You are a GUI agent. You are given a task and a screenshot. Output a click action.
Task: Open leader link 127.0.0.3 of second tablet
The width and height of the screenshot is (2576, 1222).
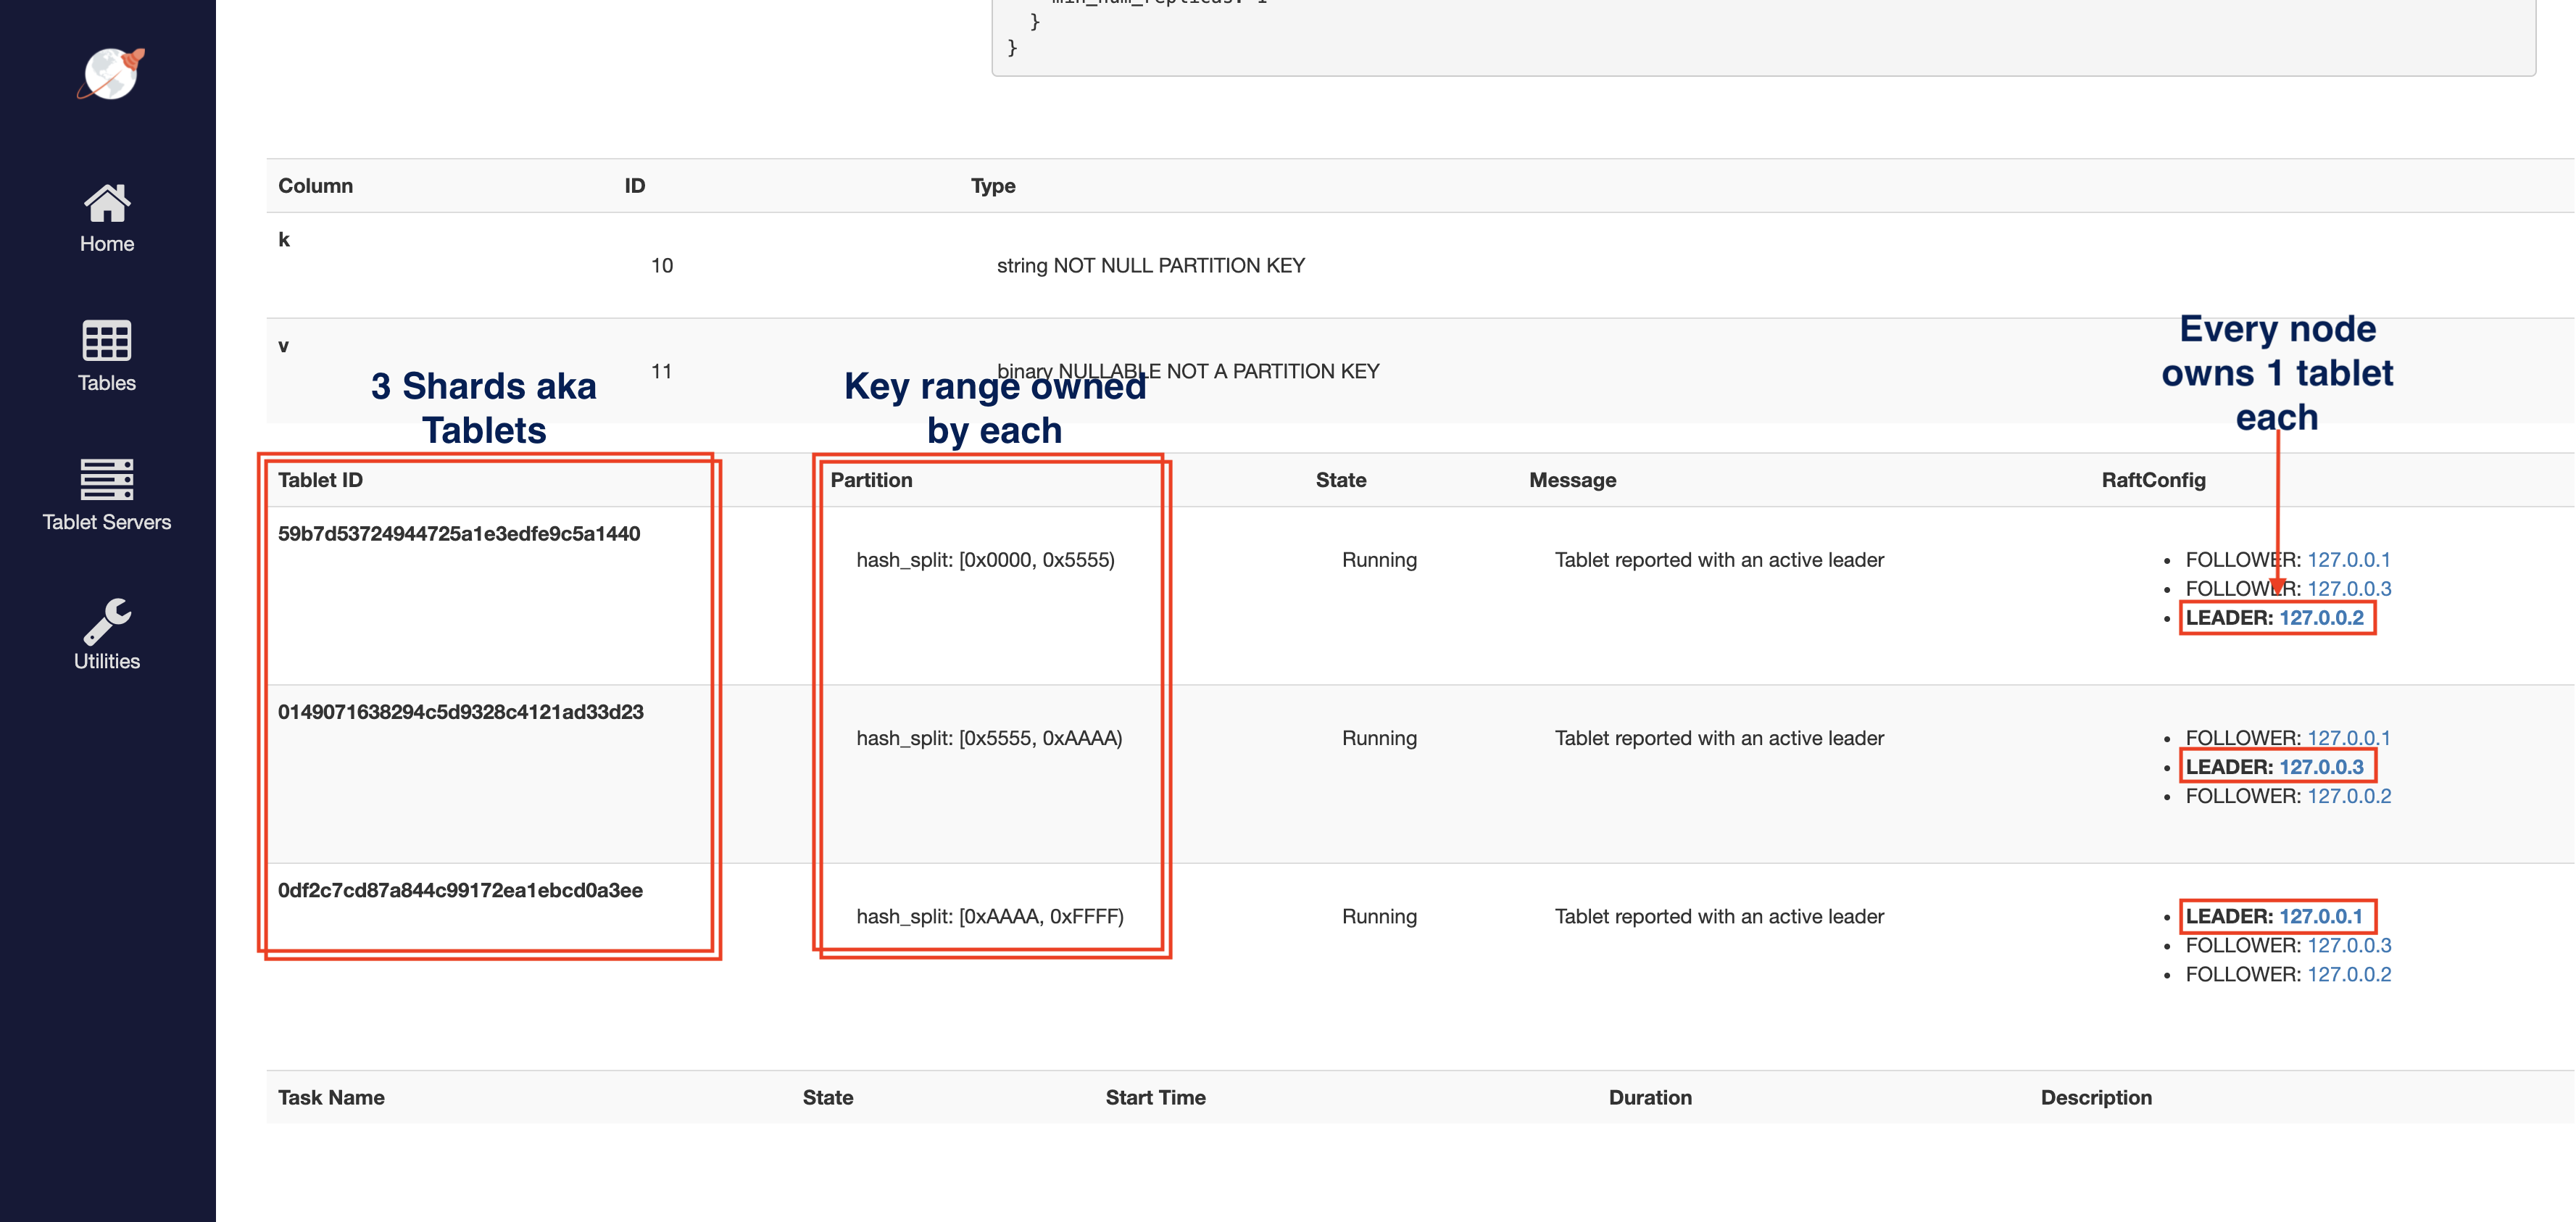click(2321, 767)
